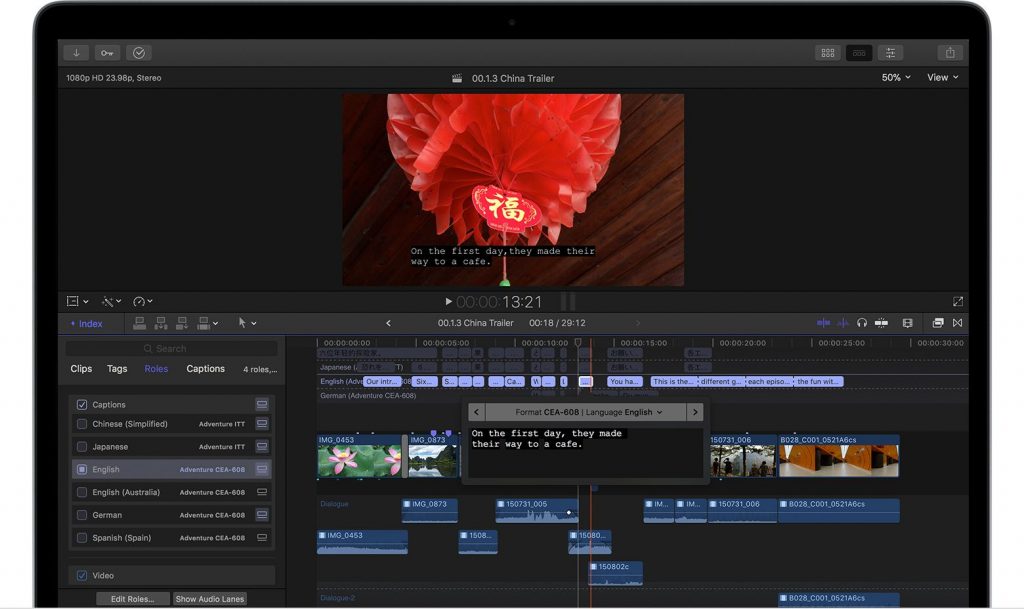1024x609 pixels.
Task: Toggle German subrole lane icon
Action: pyautogui.click(x=262, y=515)
